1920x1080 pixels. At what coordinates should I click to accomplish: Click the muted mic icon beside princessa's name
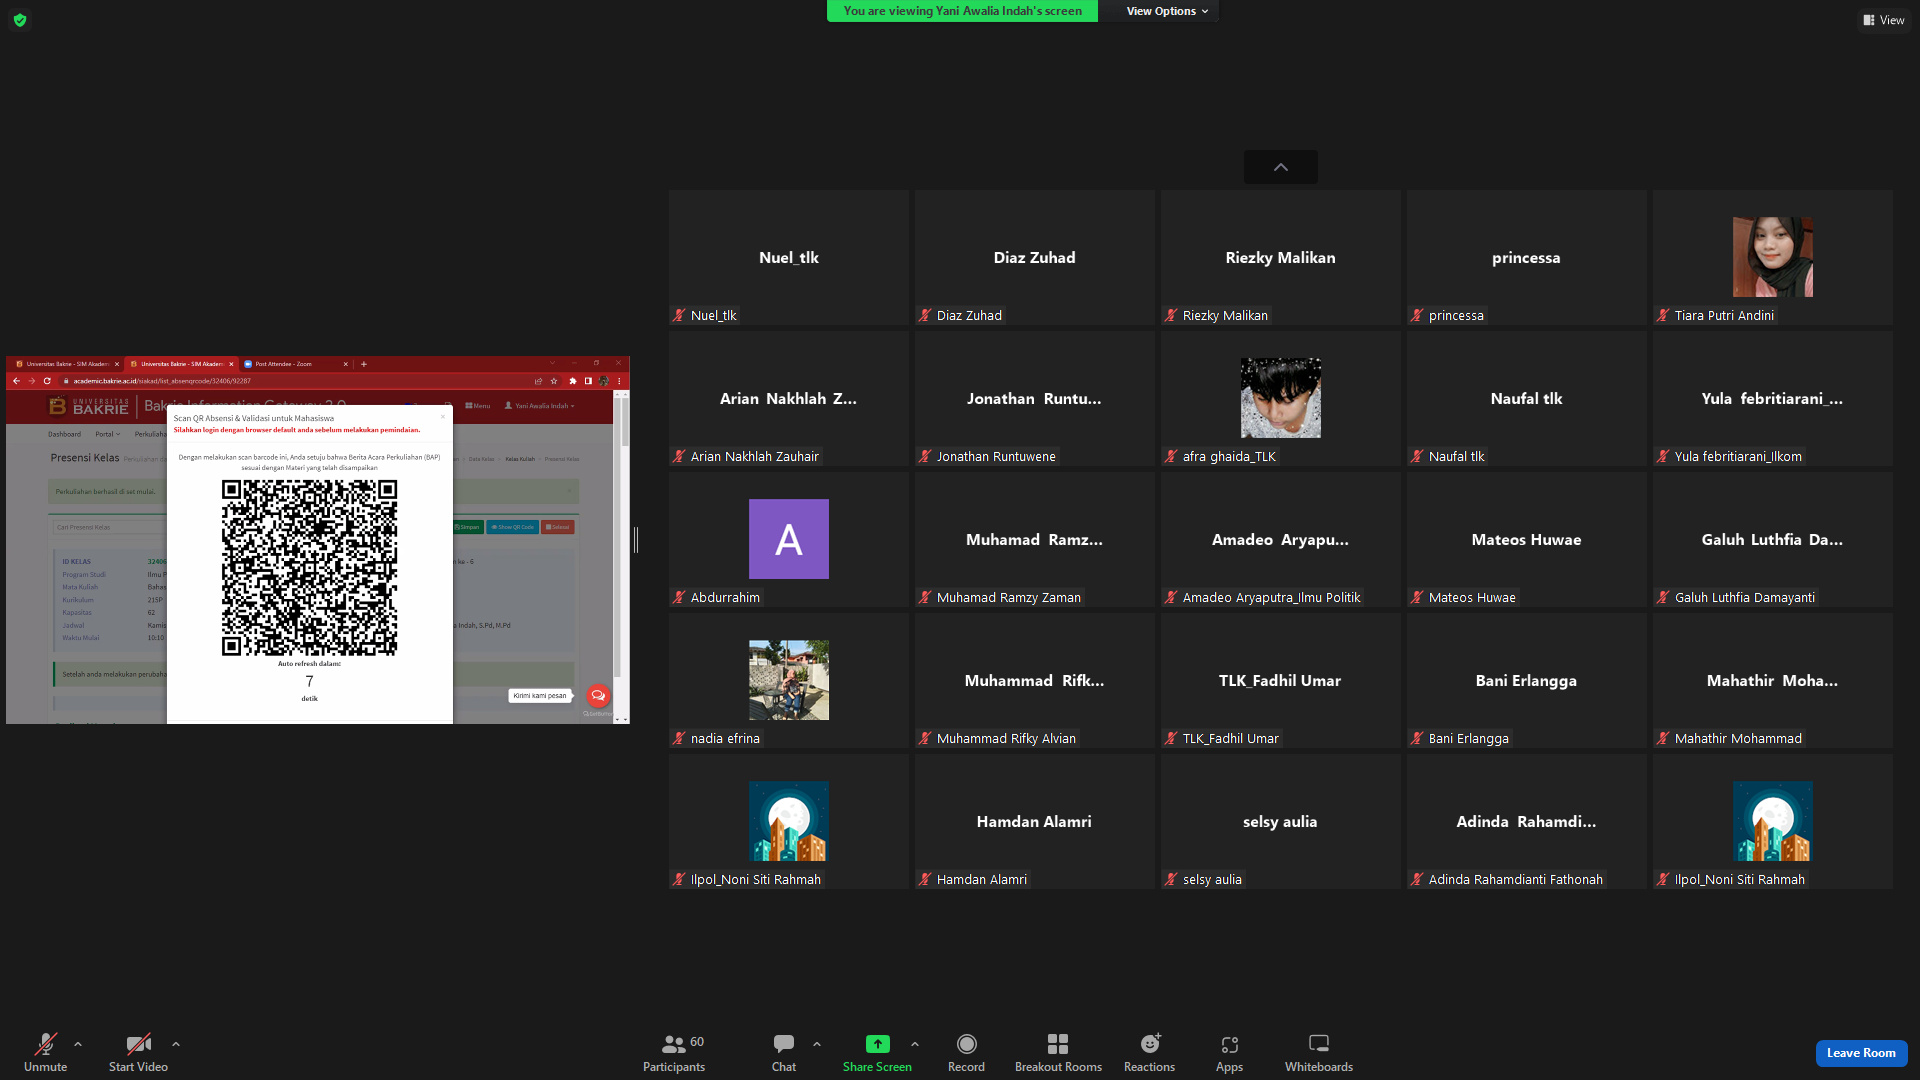[1418, 315]
